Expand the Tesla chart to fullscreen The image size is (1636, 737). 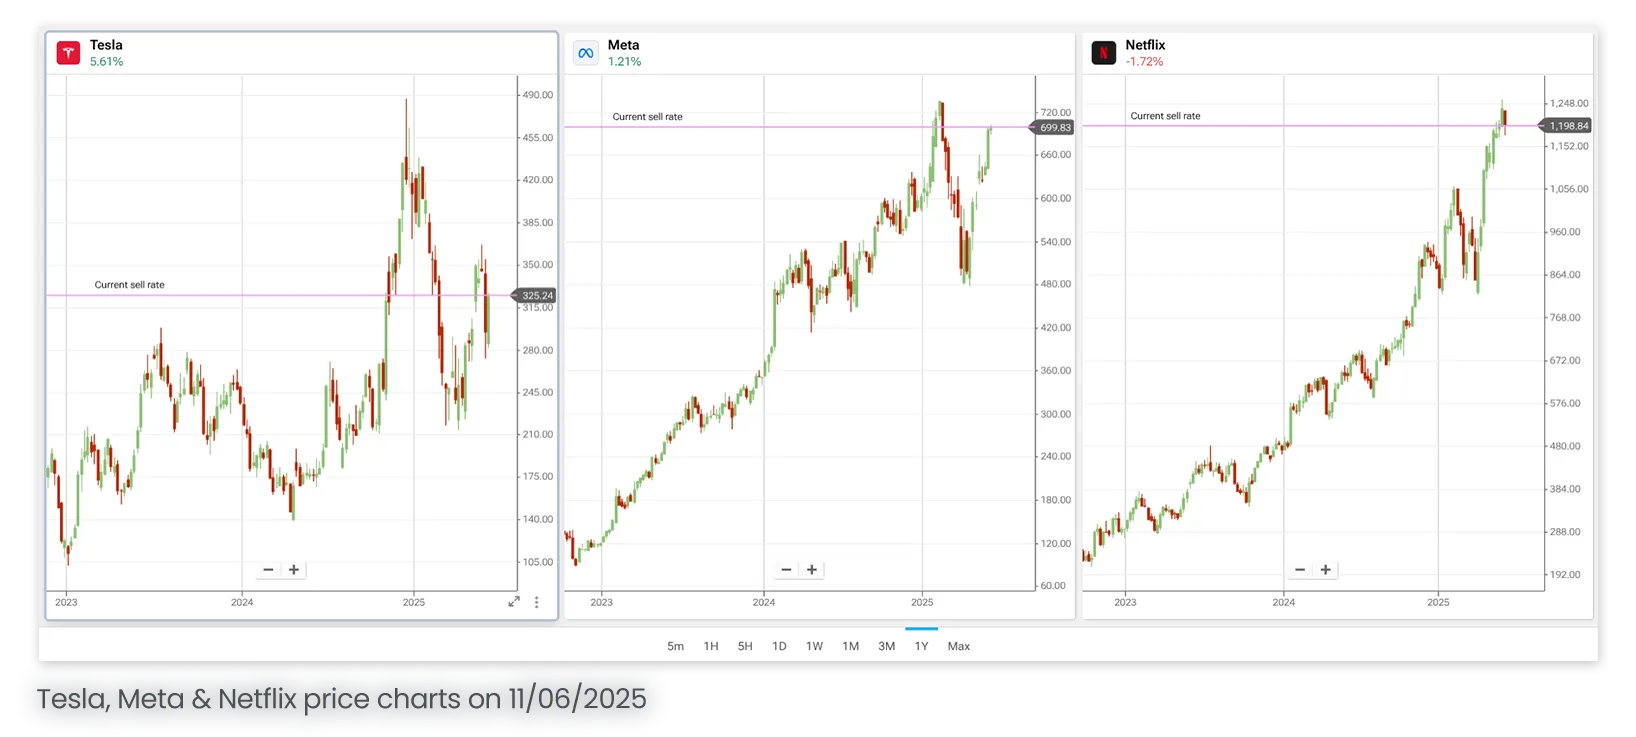514,601
